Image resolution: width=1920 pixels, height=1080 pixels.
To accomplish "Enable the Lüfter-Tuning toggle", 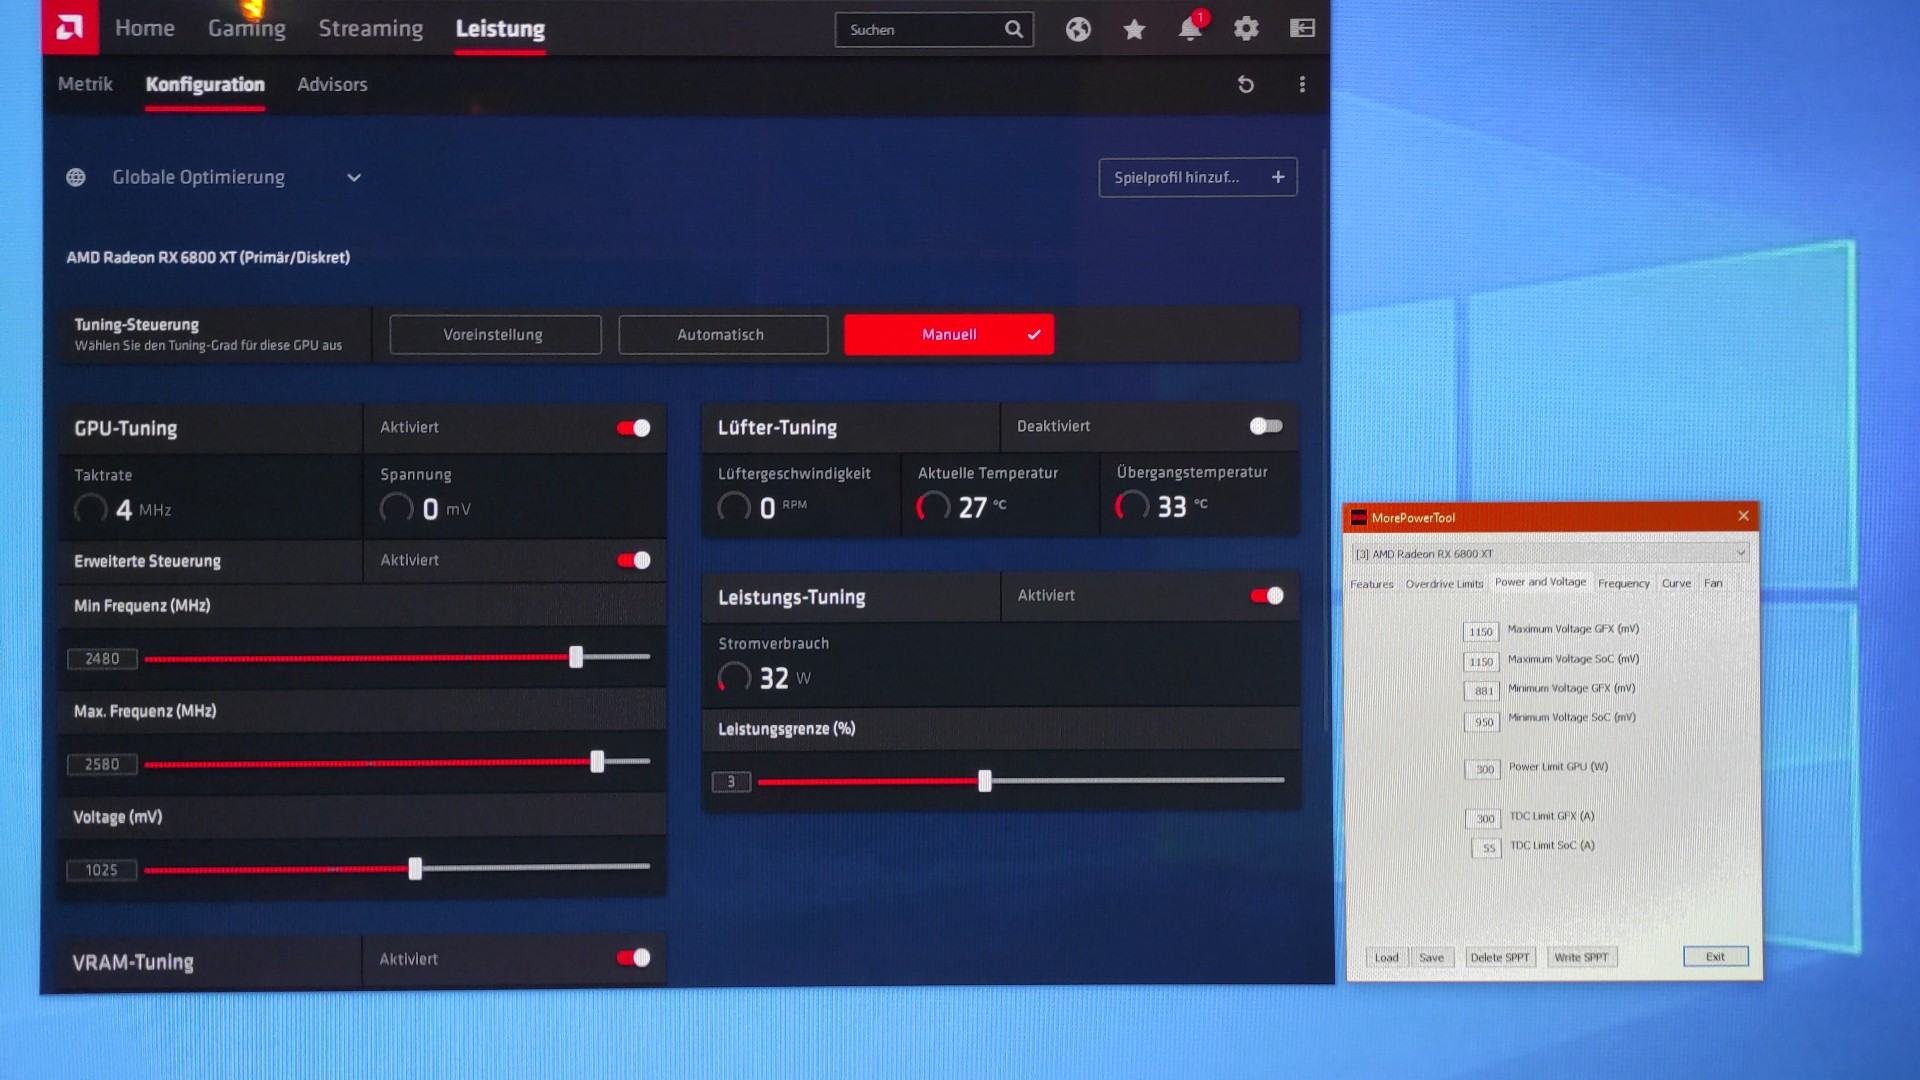I will click(1265, 426).
